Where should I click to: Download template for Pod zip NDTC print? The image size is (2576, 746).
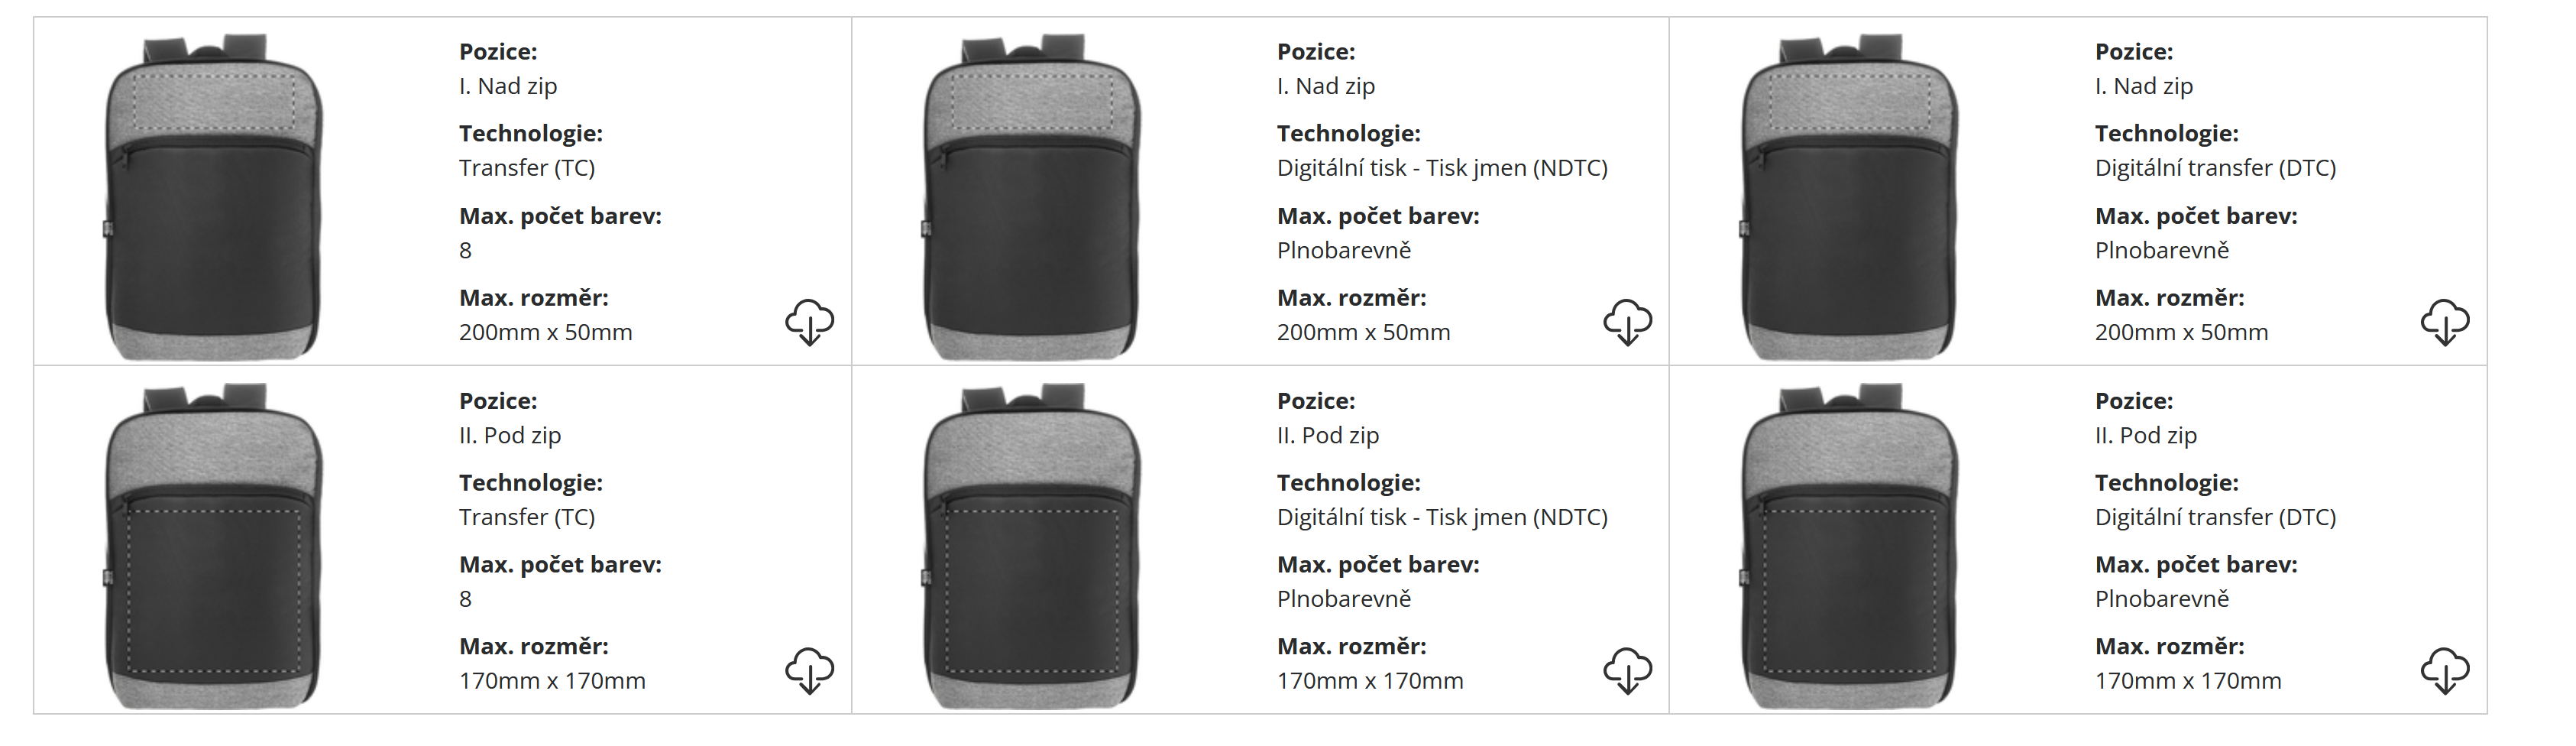[x=1627, y=670]
